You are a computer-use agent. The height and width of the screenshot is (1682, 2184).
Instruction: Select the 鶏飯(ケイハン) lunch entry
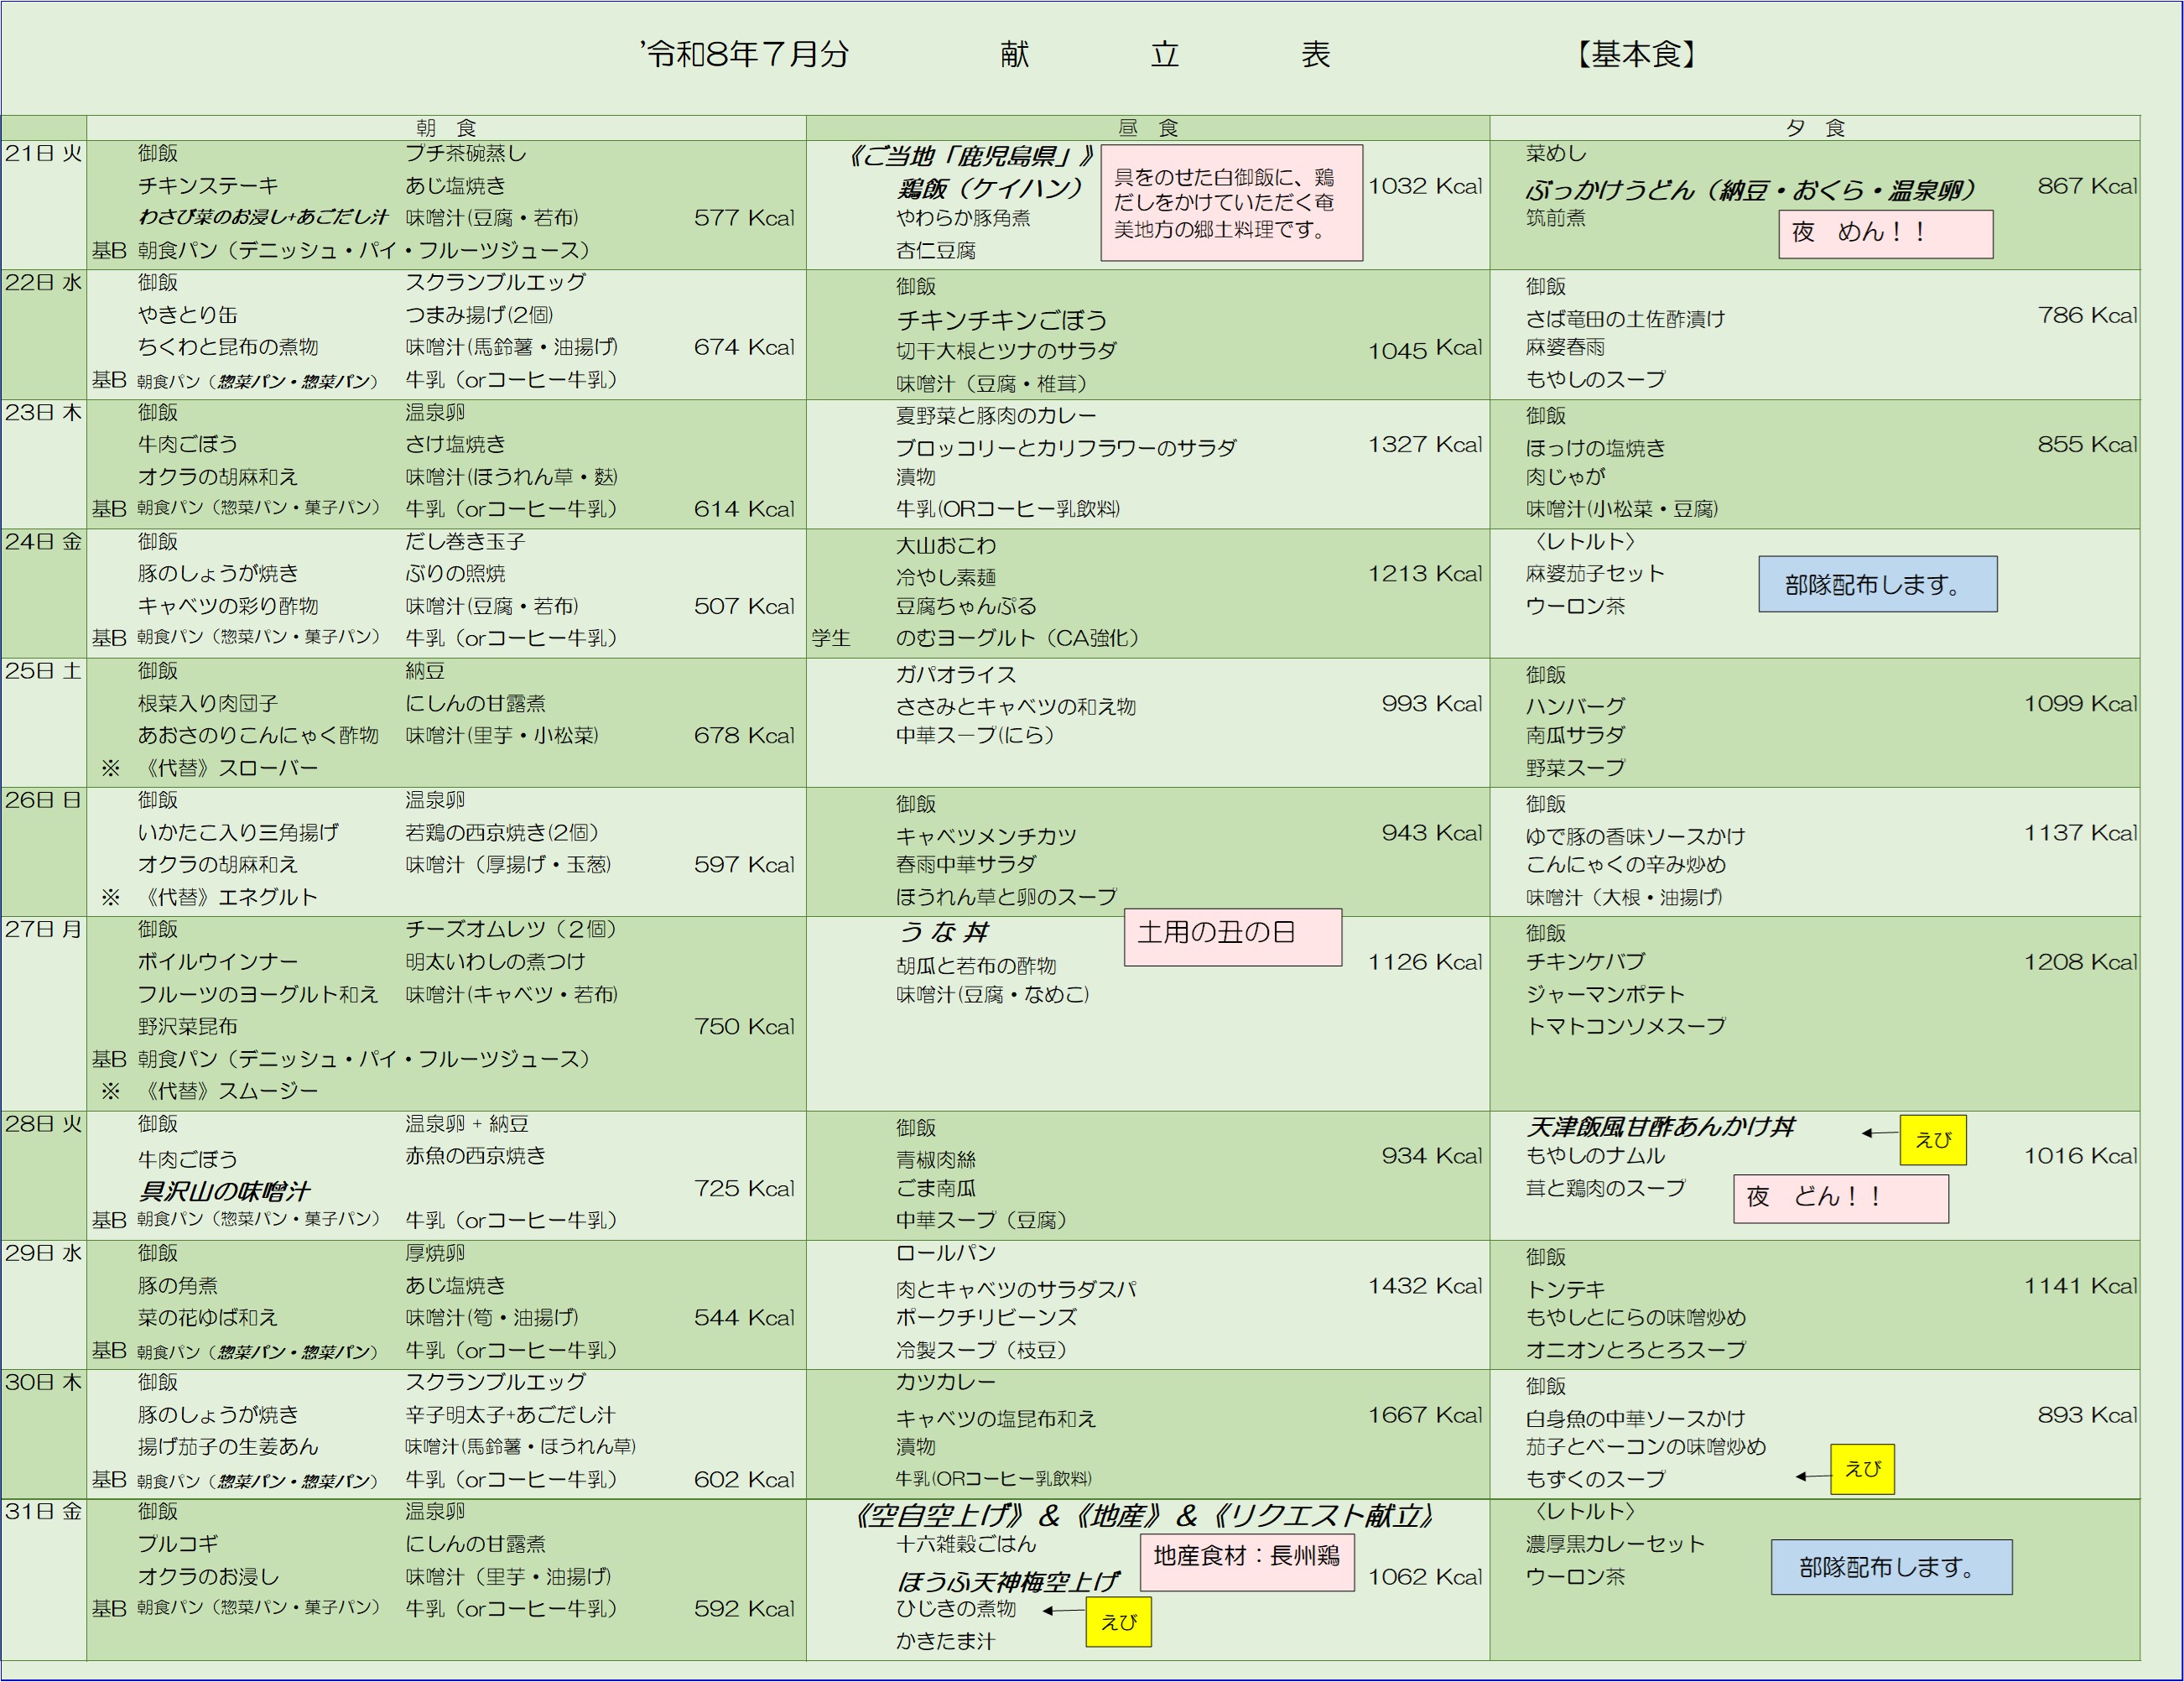989,188
